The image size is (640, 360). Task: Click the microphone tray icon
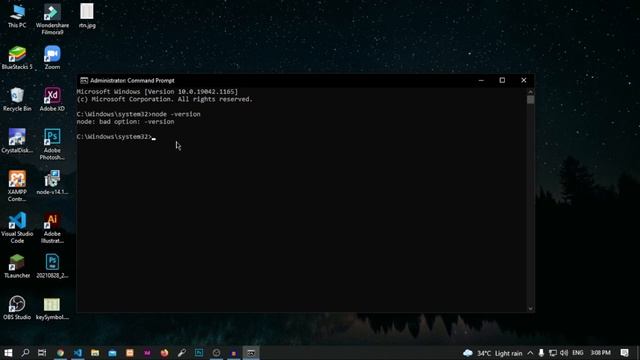click(541, 353)
